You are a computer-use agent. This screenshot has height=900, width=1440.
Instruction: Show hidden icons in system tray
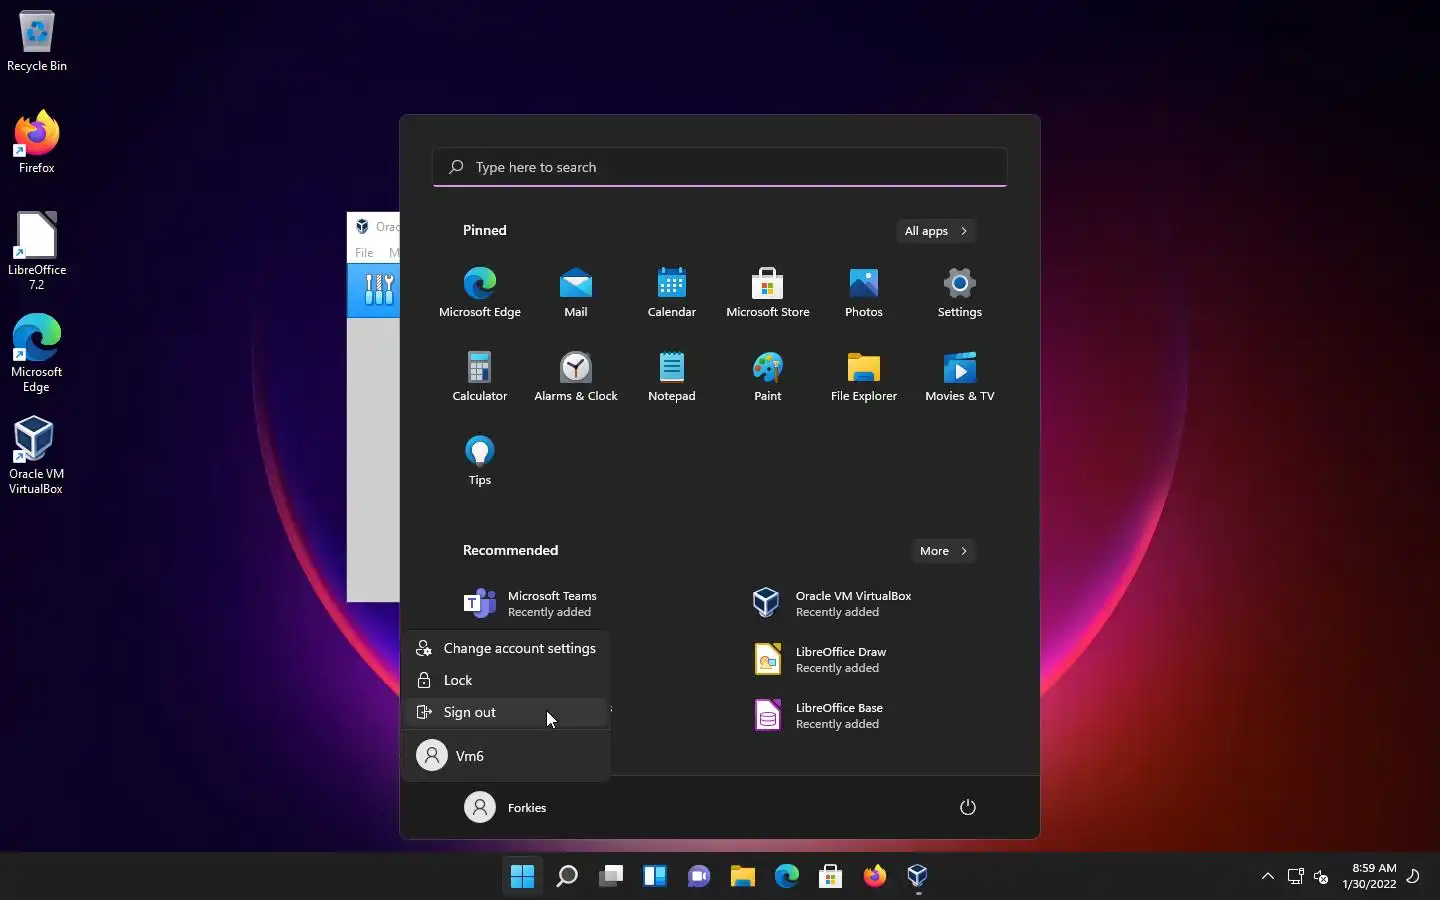point(1268,876)
